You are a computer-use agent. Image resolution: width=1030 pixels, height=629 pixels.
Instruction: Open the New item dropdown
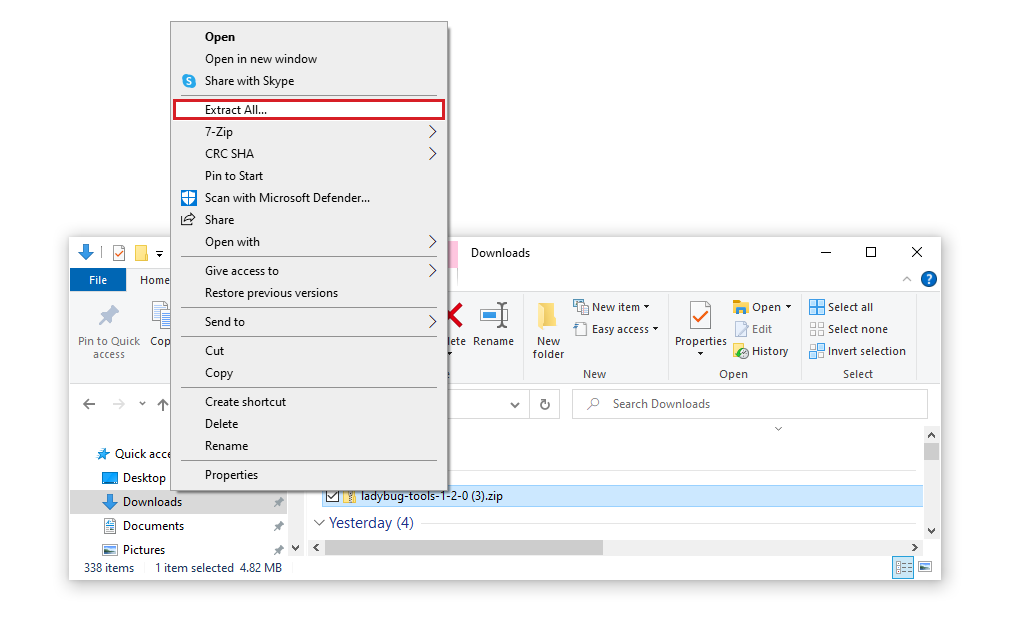pyautogui.click(x=613, y=306)
